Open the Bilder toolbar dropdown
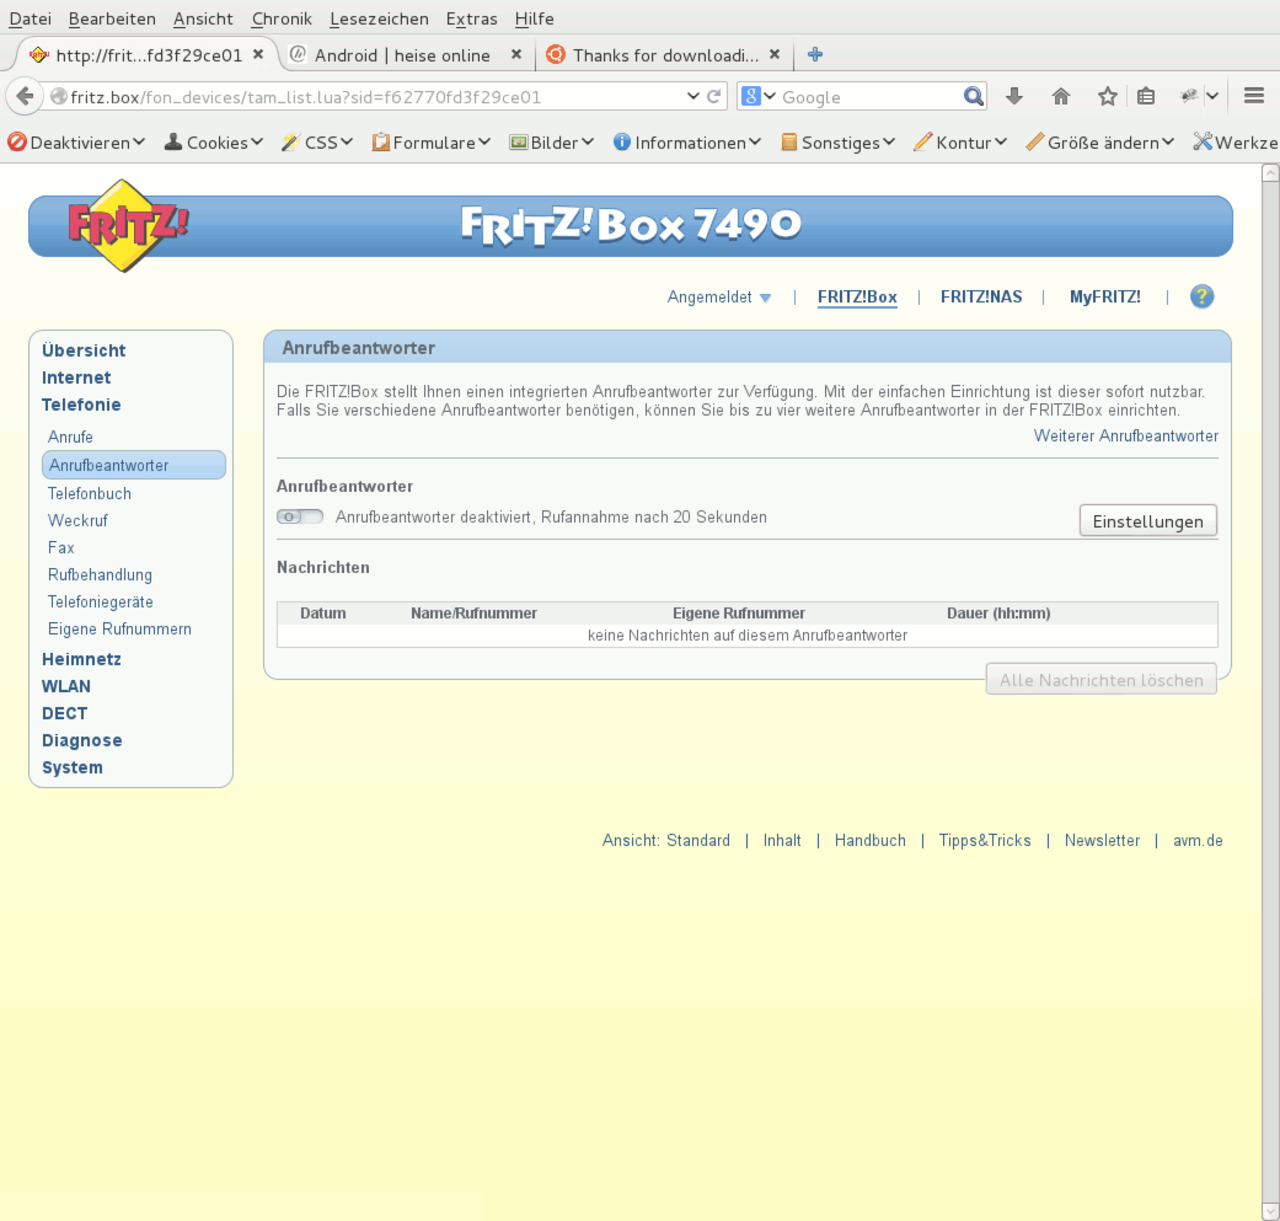1280x1221 pixels. 552,142
